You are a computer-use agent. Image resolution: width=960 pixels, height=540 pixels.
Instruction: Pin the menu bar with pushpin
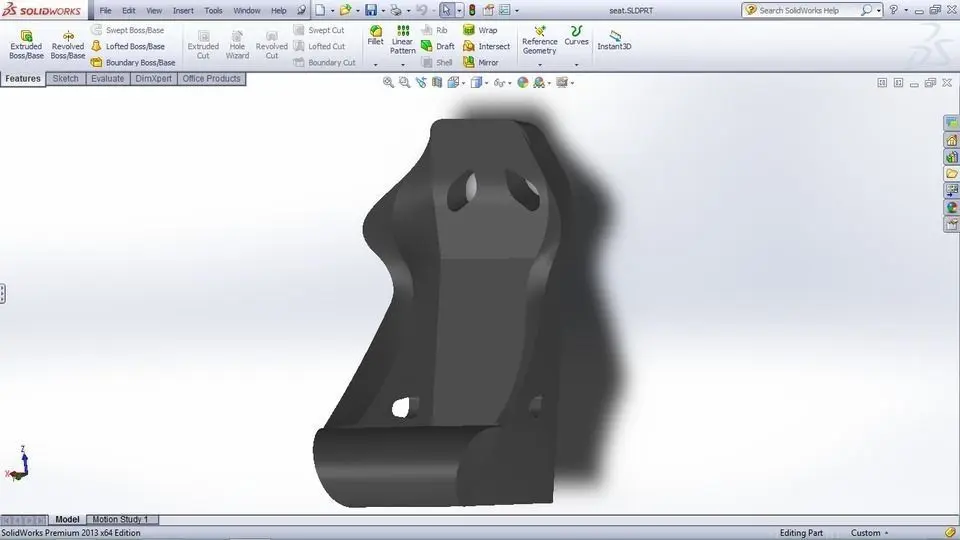click(301, 10)
